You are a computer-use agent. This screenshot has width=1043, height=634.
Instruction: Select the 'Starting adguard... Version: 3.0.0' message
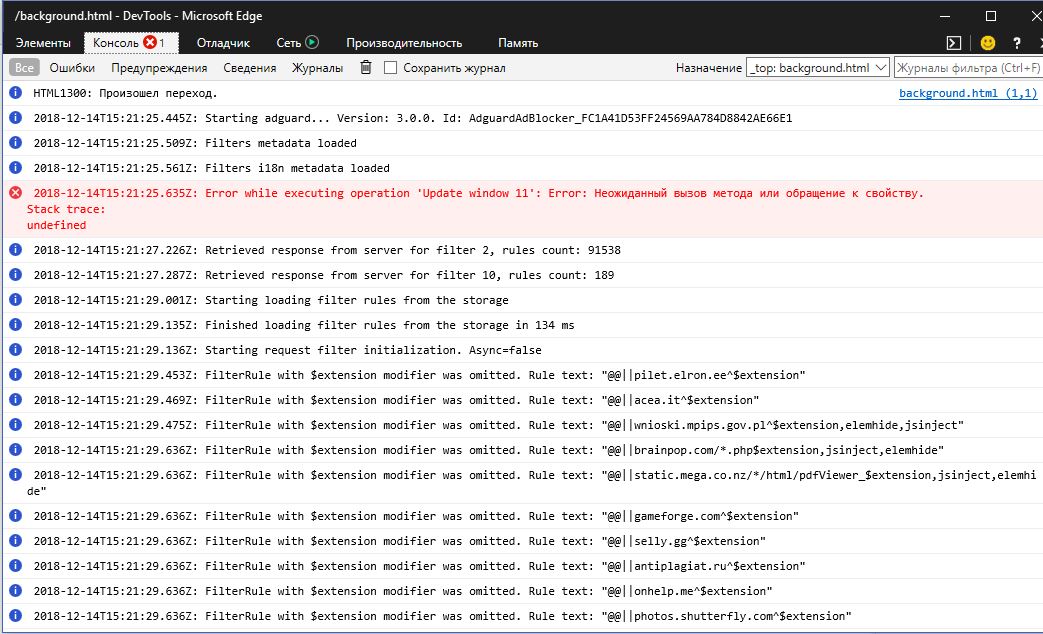[412, 118]
